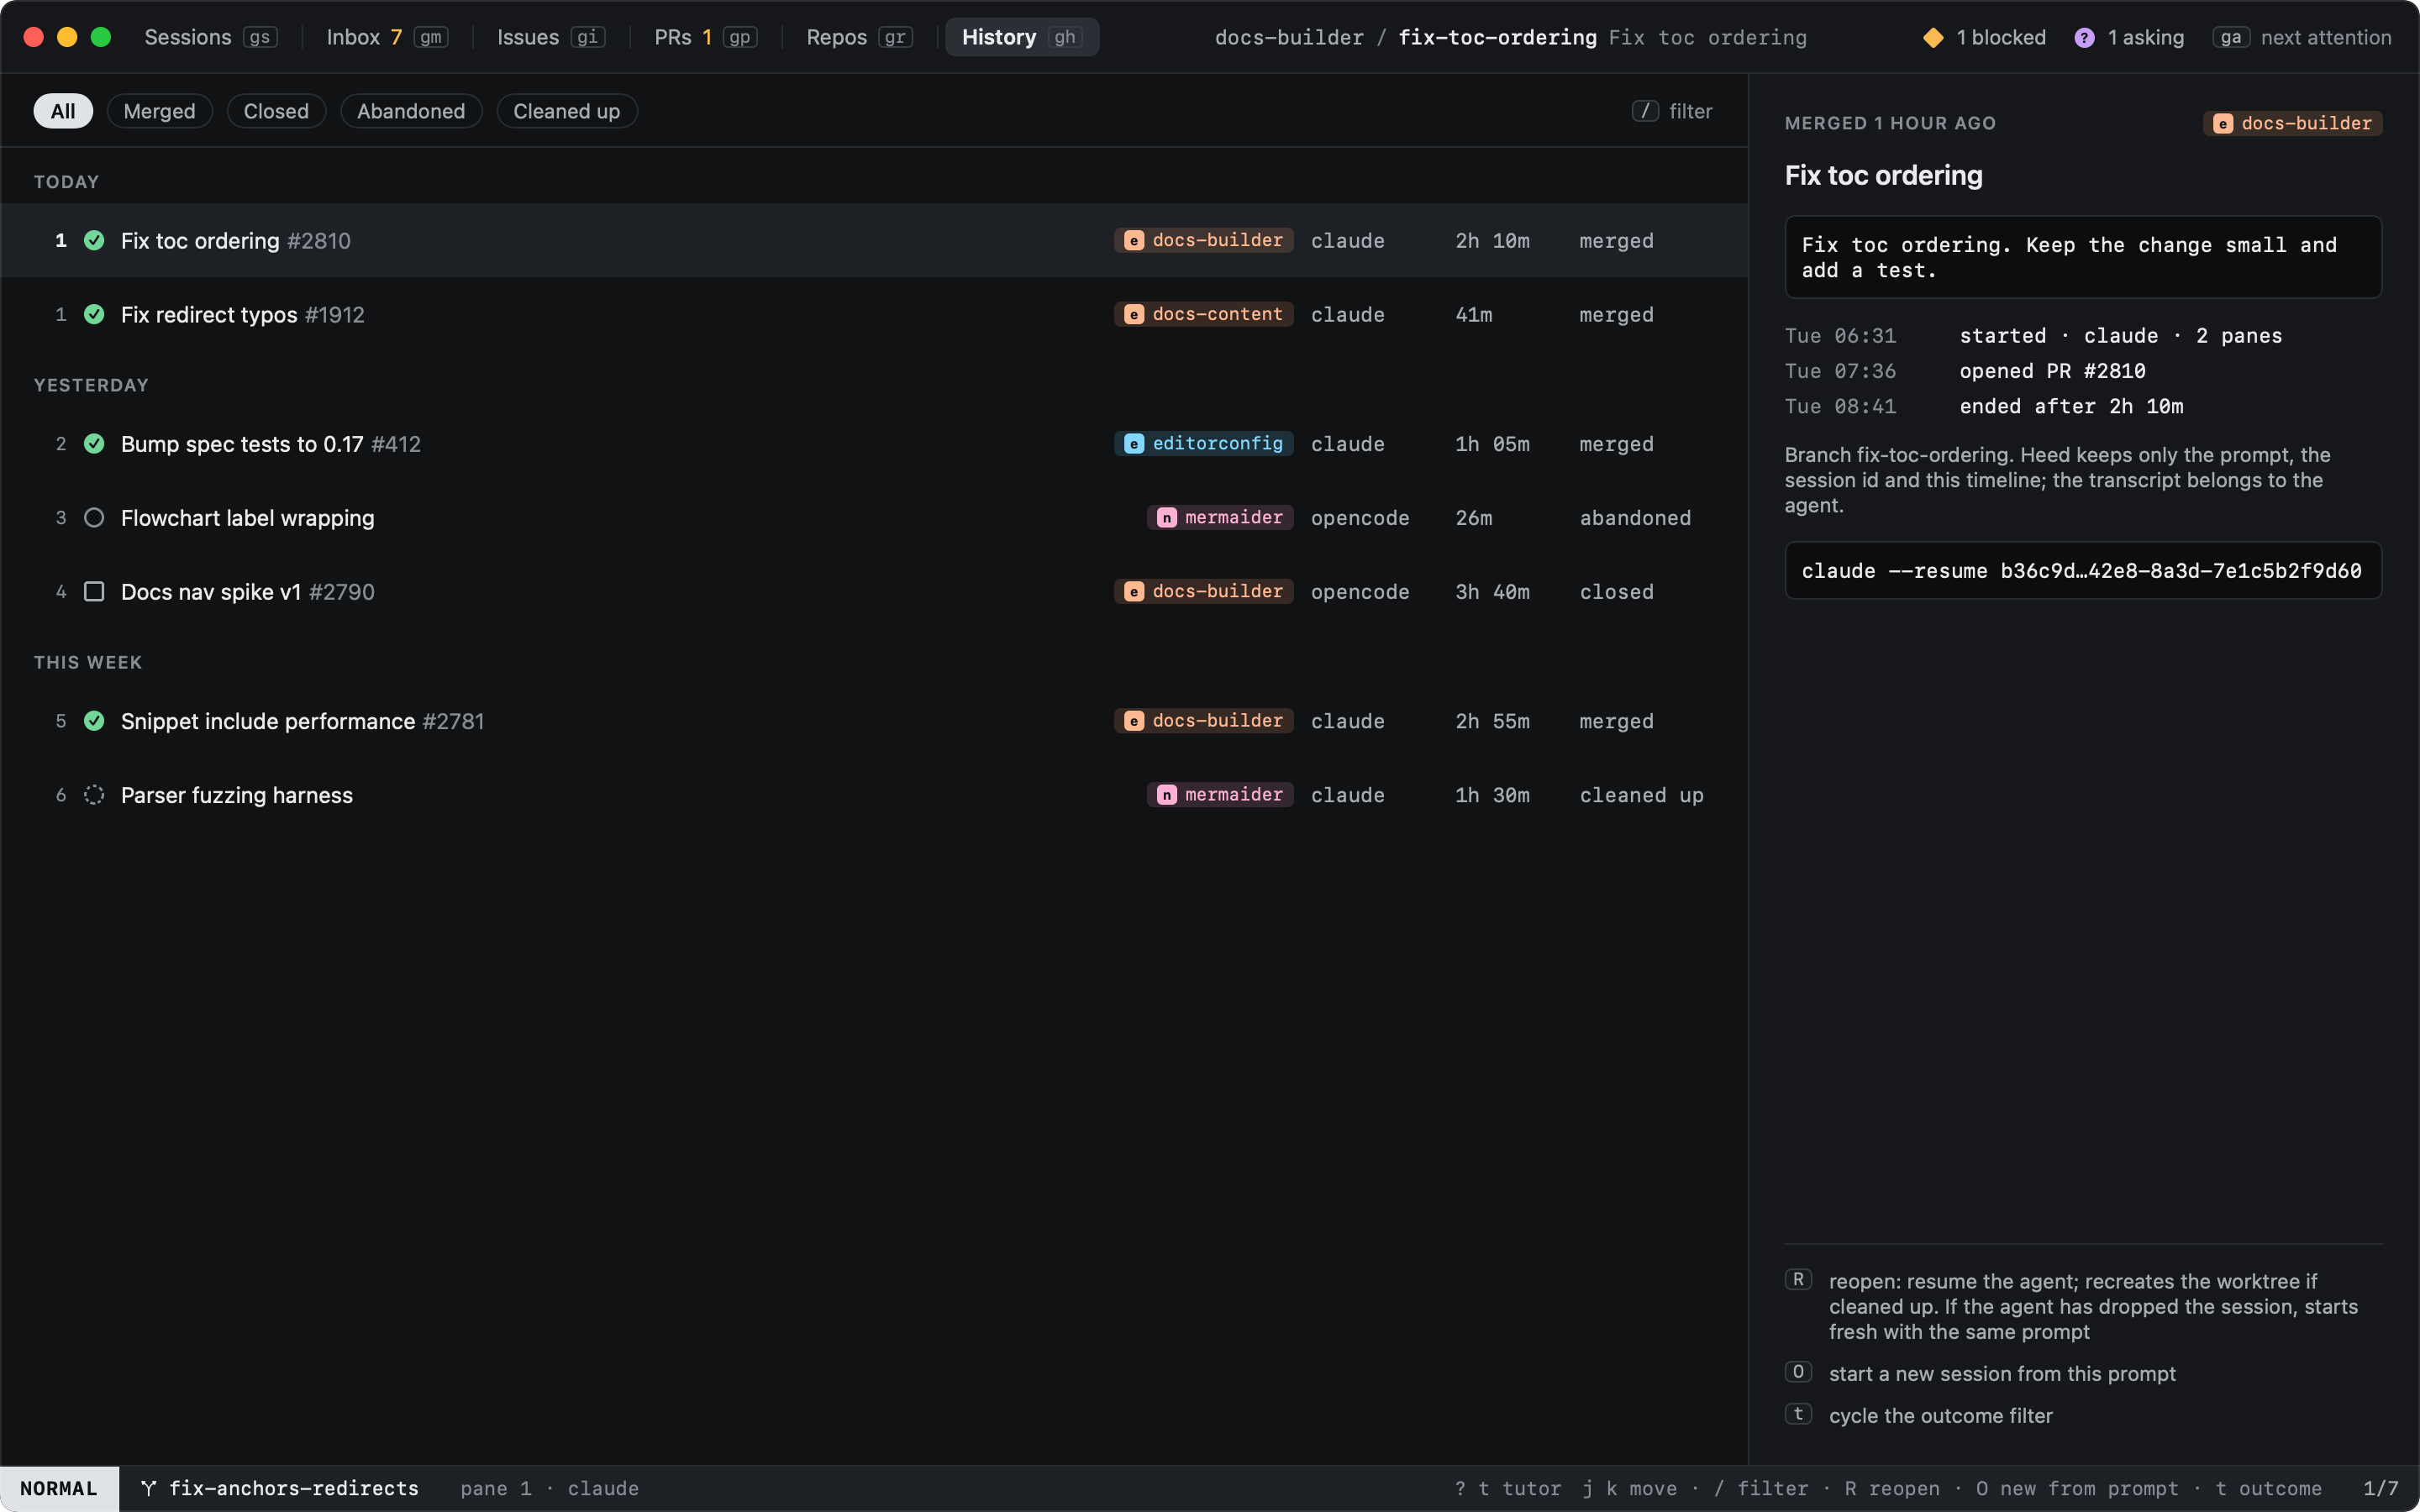Jump to next attention via ga
The image size is (2420, 1512).
[x=2302, y=37]
